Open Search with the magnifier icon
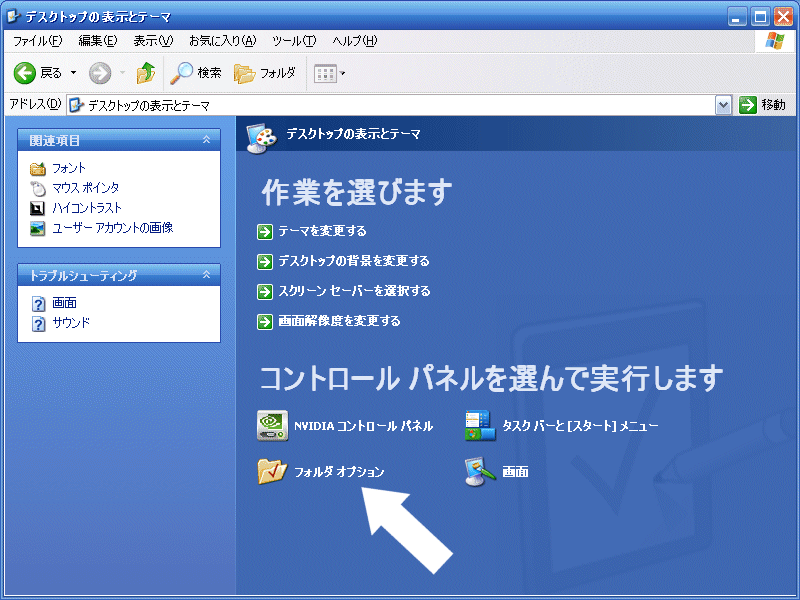The width and height of the screenshot is (800, 600). click(x=181, y=73)
